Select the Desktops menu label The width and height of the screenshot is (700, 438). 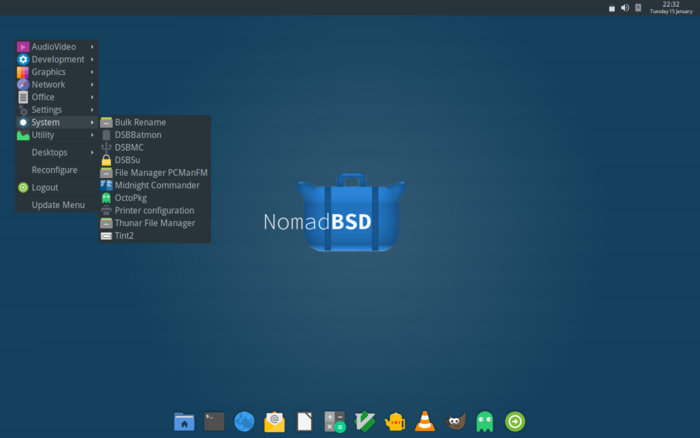coord(50,153)
